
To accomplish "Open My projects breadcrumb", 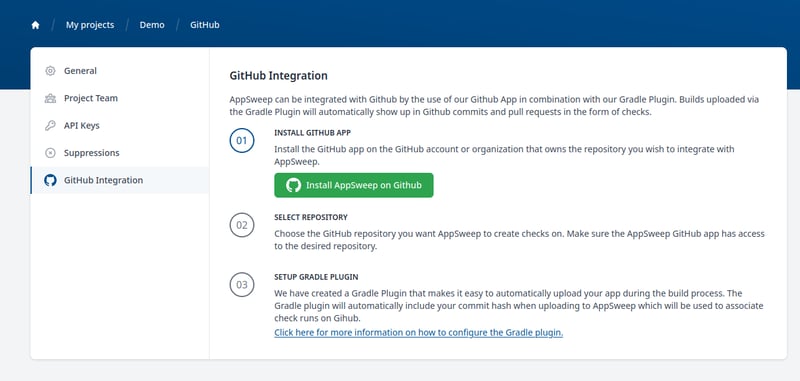I will point(90,25).
